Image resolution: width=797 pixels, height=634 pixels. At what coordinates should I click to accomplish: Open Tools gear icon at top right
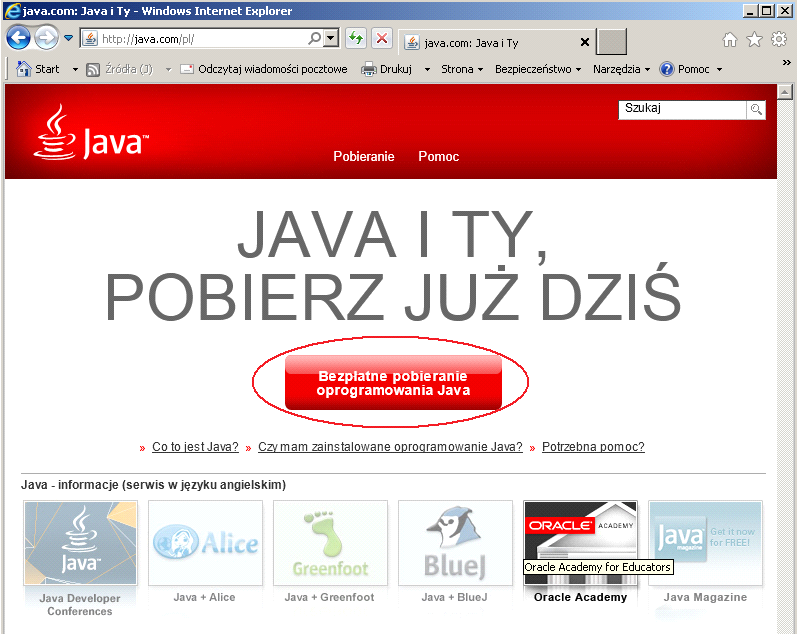coord(779,39)
